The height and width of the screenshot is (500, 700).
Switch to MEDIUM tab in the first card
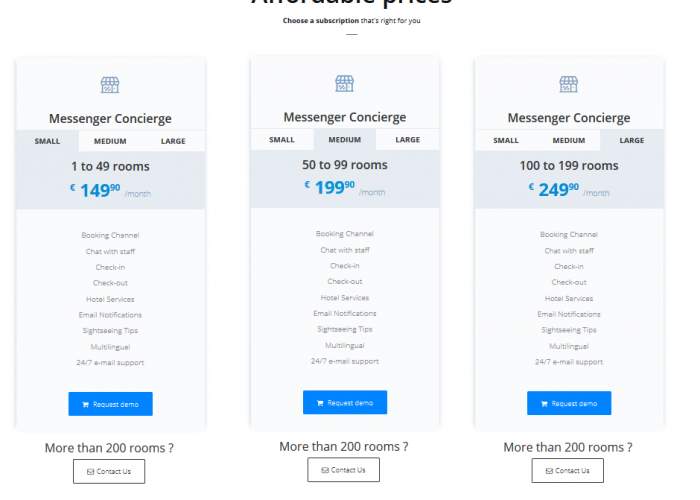pyautogui.click(x=110, y=141)
